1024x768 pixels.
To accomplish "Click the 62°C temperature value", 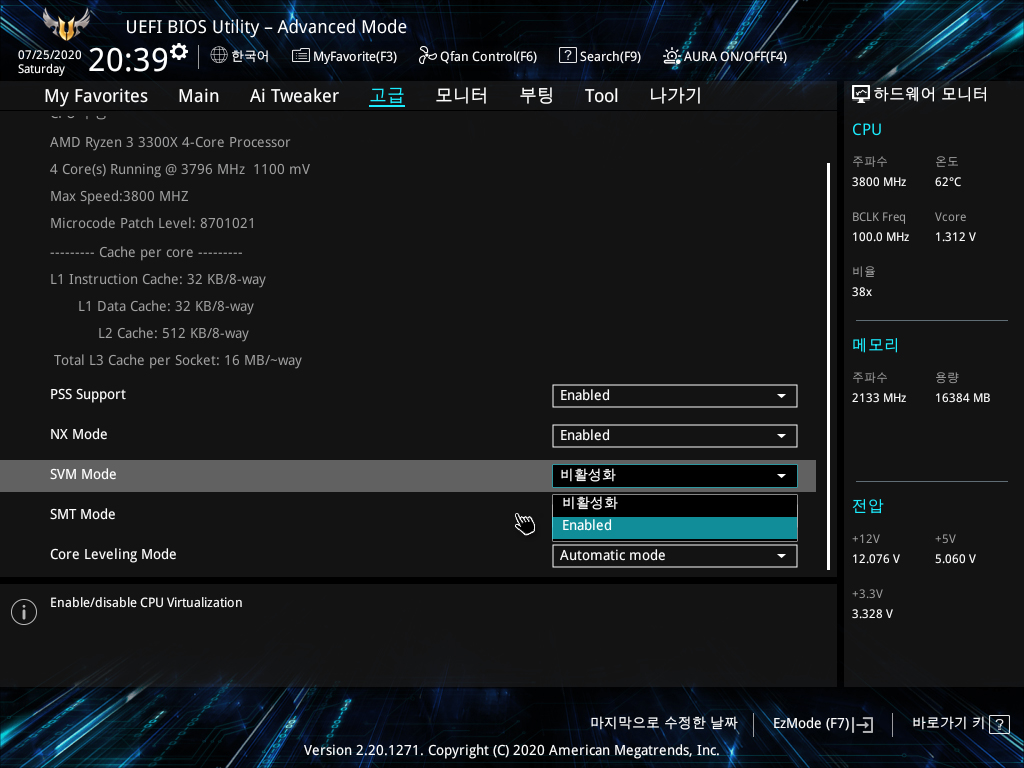I will (948, 182).
